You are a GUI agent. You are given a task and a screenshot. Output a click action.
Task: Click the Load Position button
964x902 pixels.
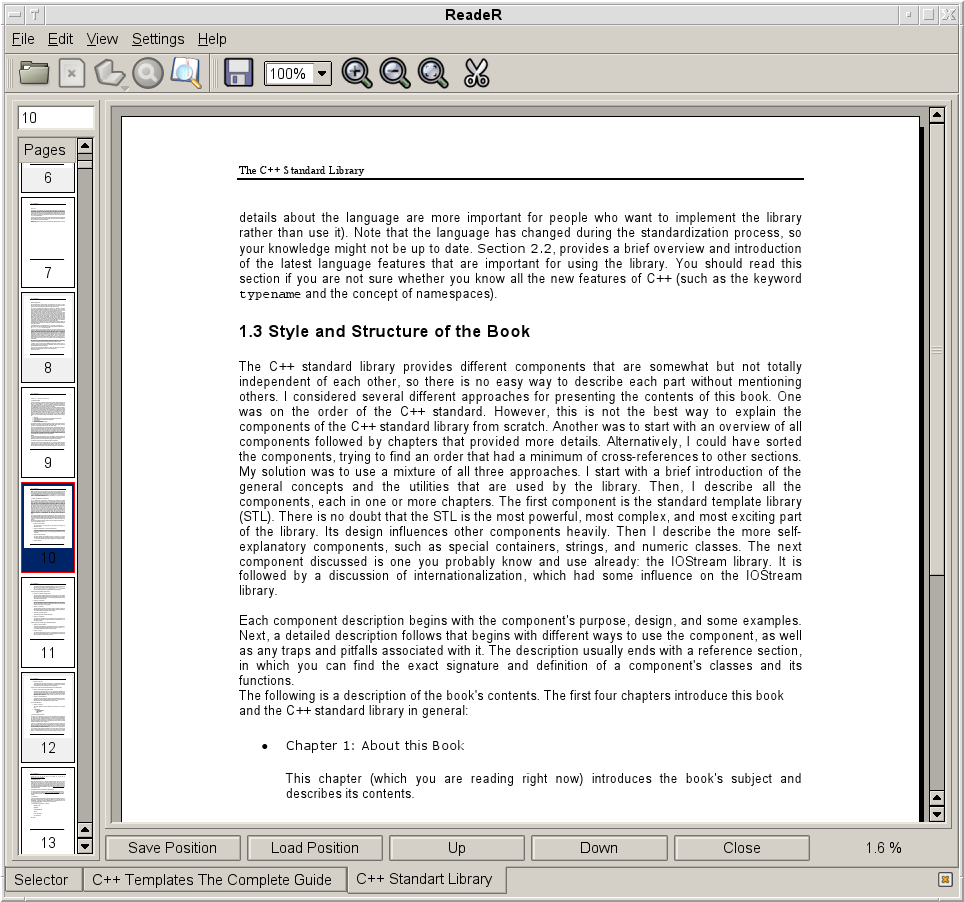(315, 848)
